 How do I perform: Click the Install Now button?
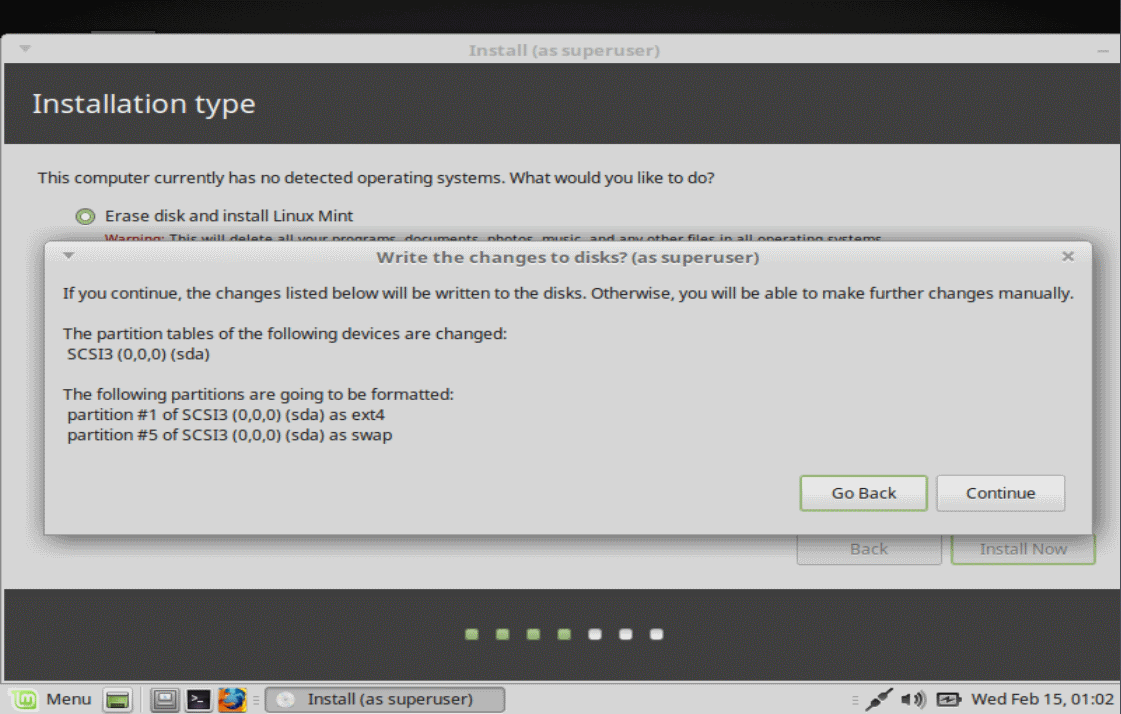click(x=1022, y=549)
